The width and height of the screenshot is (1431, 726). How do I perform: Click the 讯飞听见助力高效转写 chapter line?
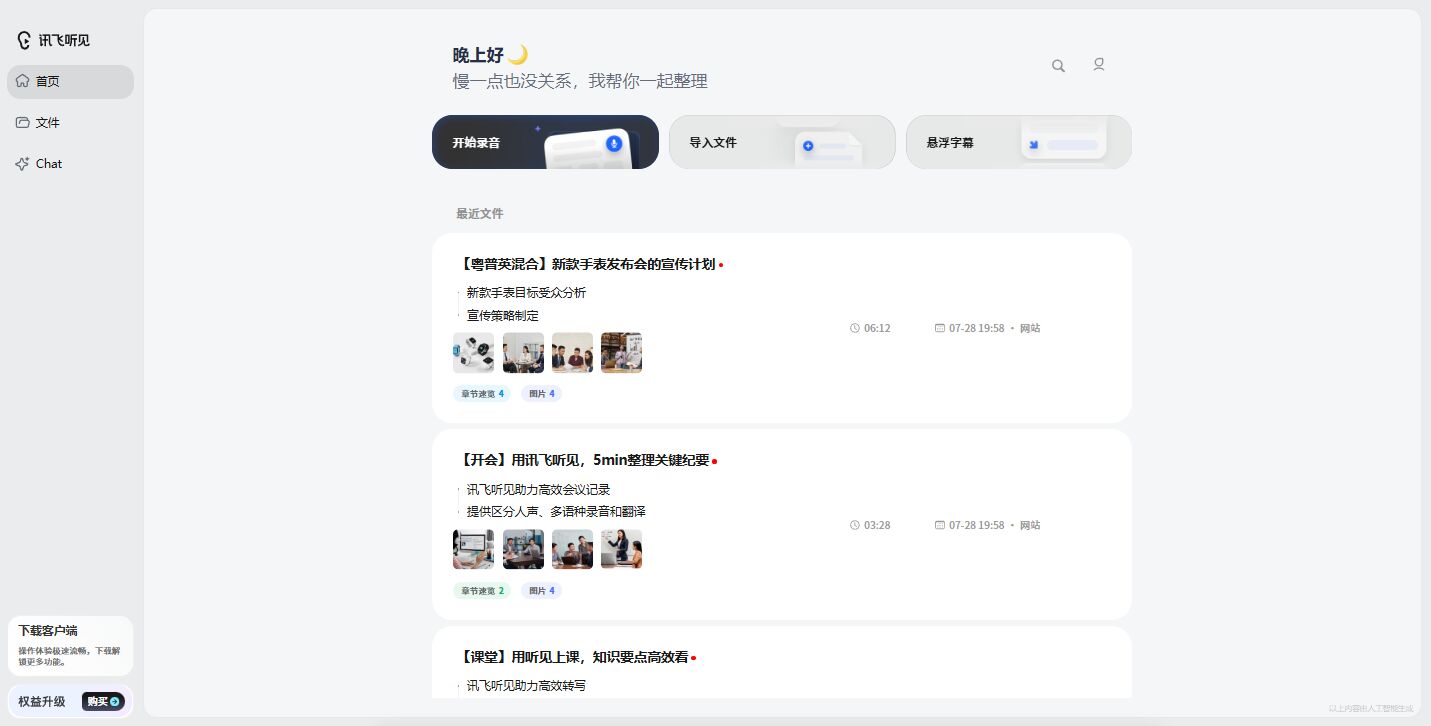[x=526, y=686]
